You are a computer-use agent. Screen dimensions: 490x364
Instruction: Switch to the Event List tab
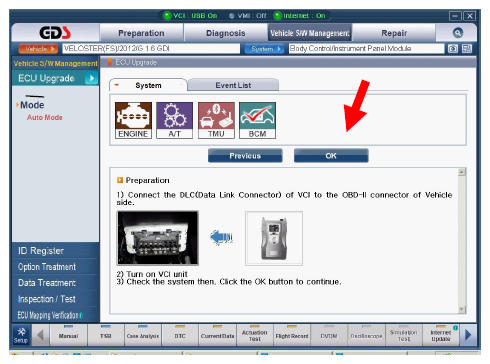coord(233,85)
